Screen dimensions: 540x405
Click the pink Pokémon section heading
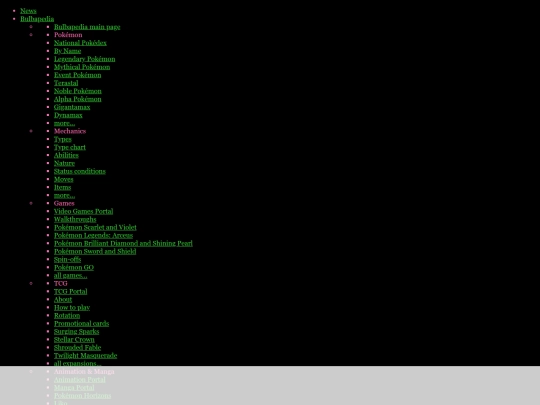68,35
